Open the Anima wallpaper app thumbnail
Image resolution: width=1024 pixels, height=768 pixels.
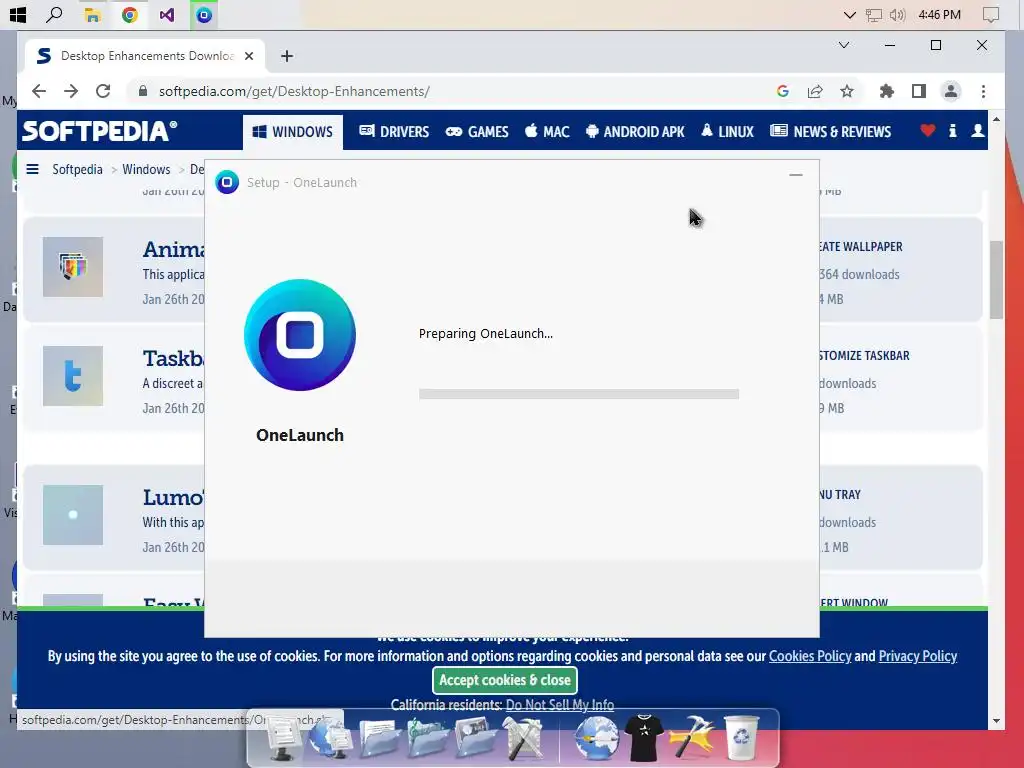72,267
